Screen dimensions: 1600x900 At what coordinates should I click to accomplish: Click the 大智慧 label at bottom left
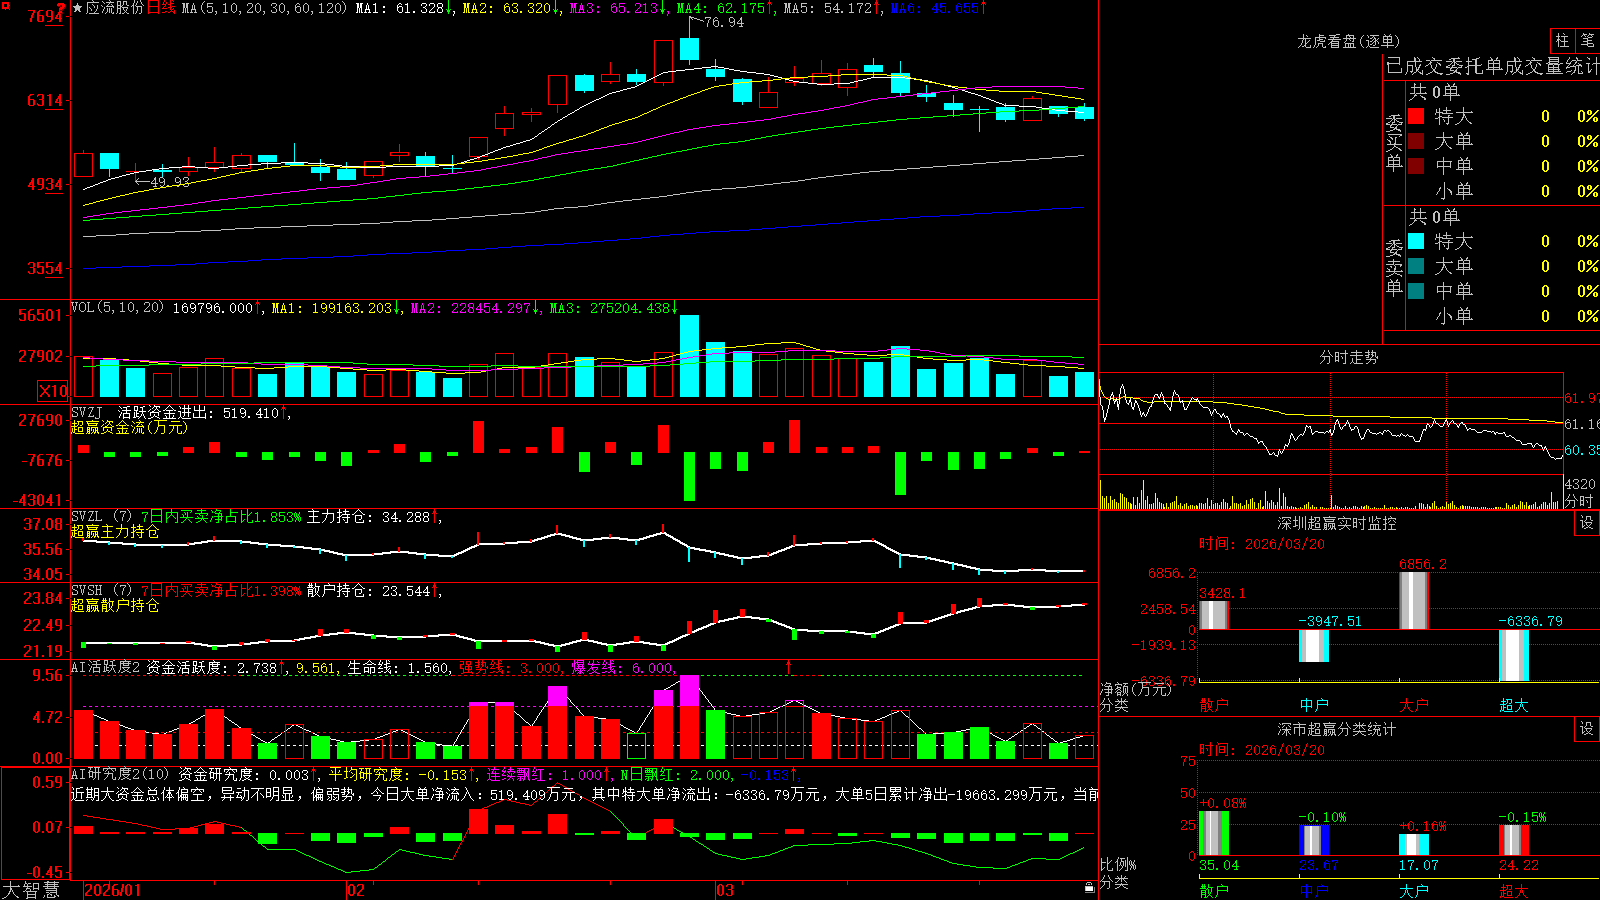[x=31, y=890]
